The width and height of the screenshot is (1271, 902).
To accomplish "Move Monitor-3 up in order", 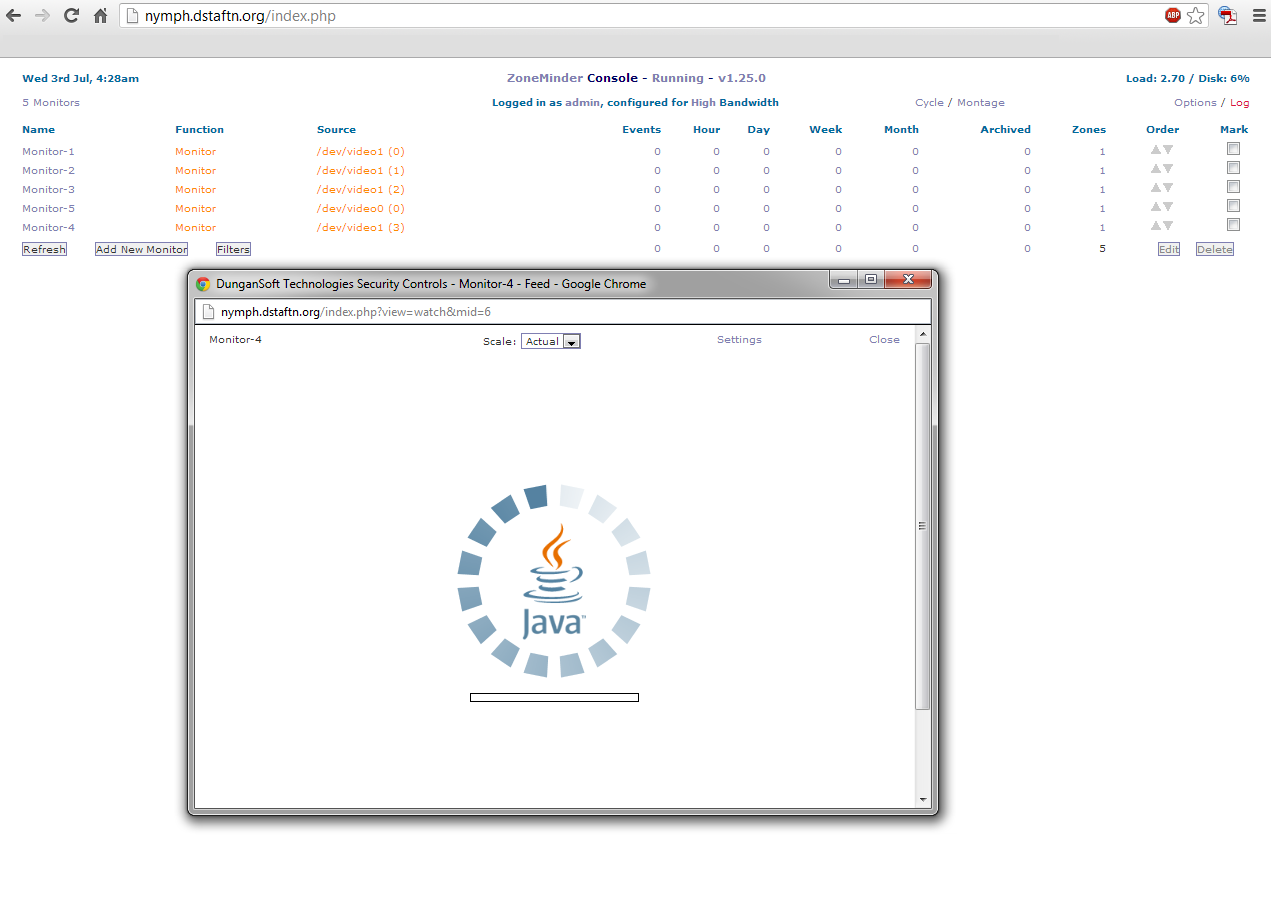I will coord(1155,188).
